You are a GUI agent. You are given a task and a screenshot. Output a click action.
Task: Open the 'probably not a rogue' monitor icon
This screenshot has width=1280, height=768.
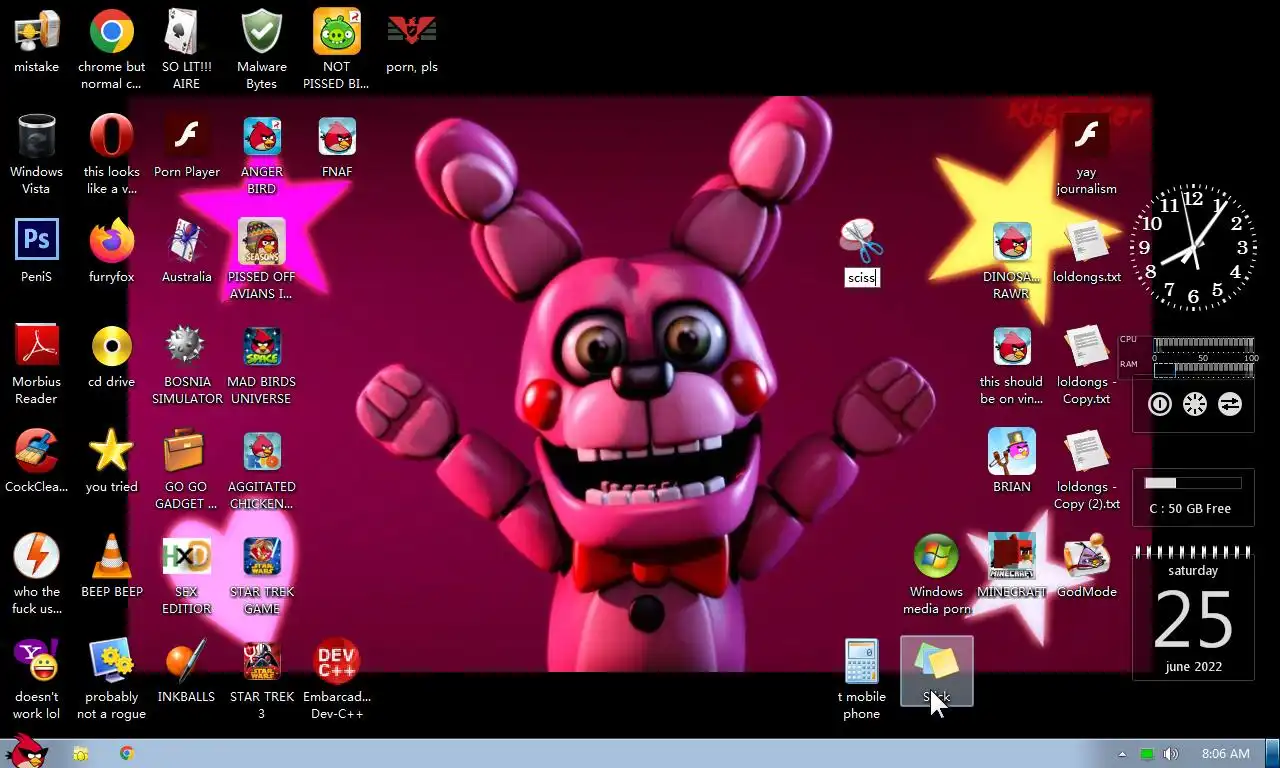coord(112,661)
